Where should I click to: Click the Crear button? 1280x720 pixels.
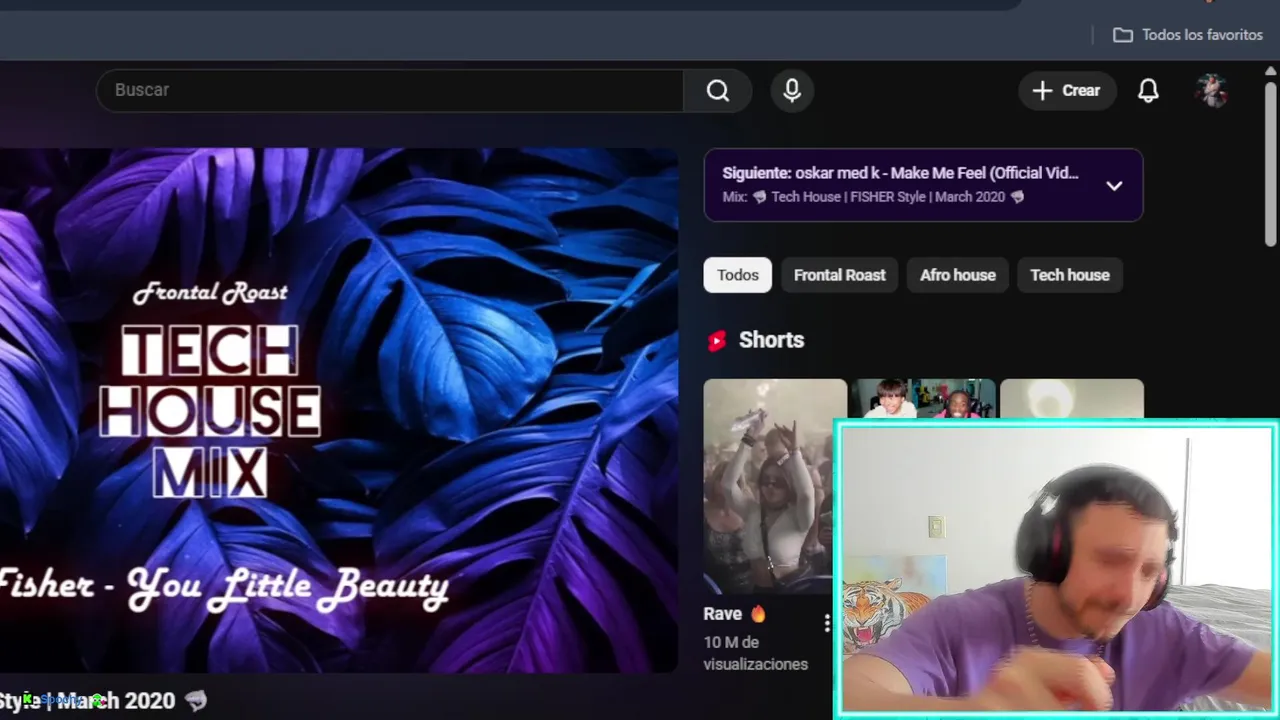[1067, 90]
